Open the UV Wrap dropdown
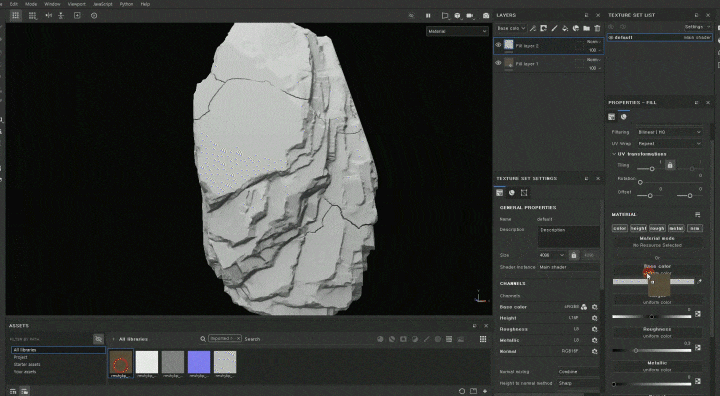 (669, 143)
